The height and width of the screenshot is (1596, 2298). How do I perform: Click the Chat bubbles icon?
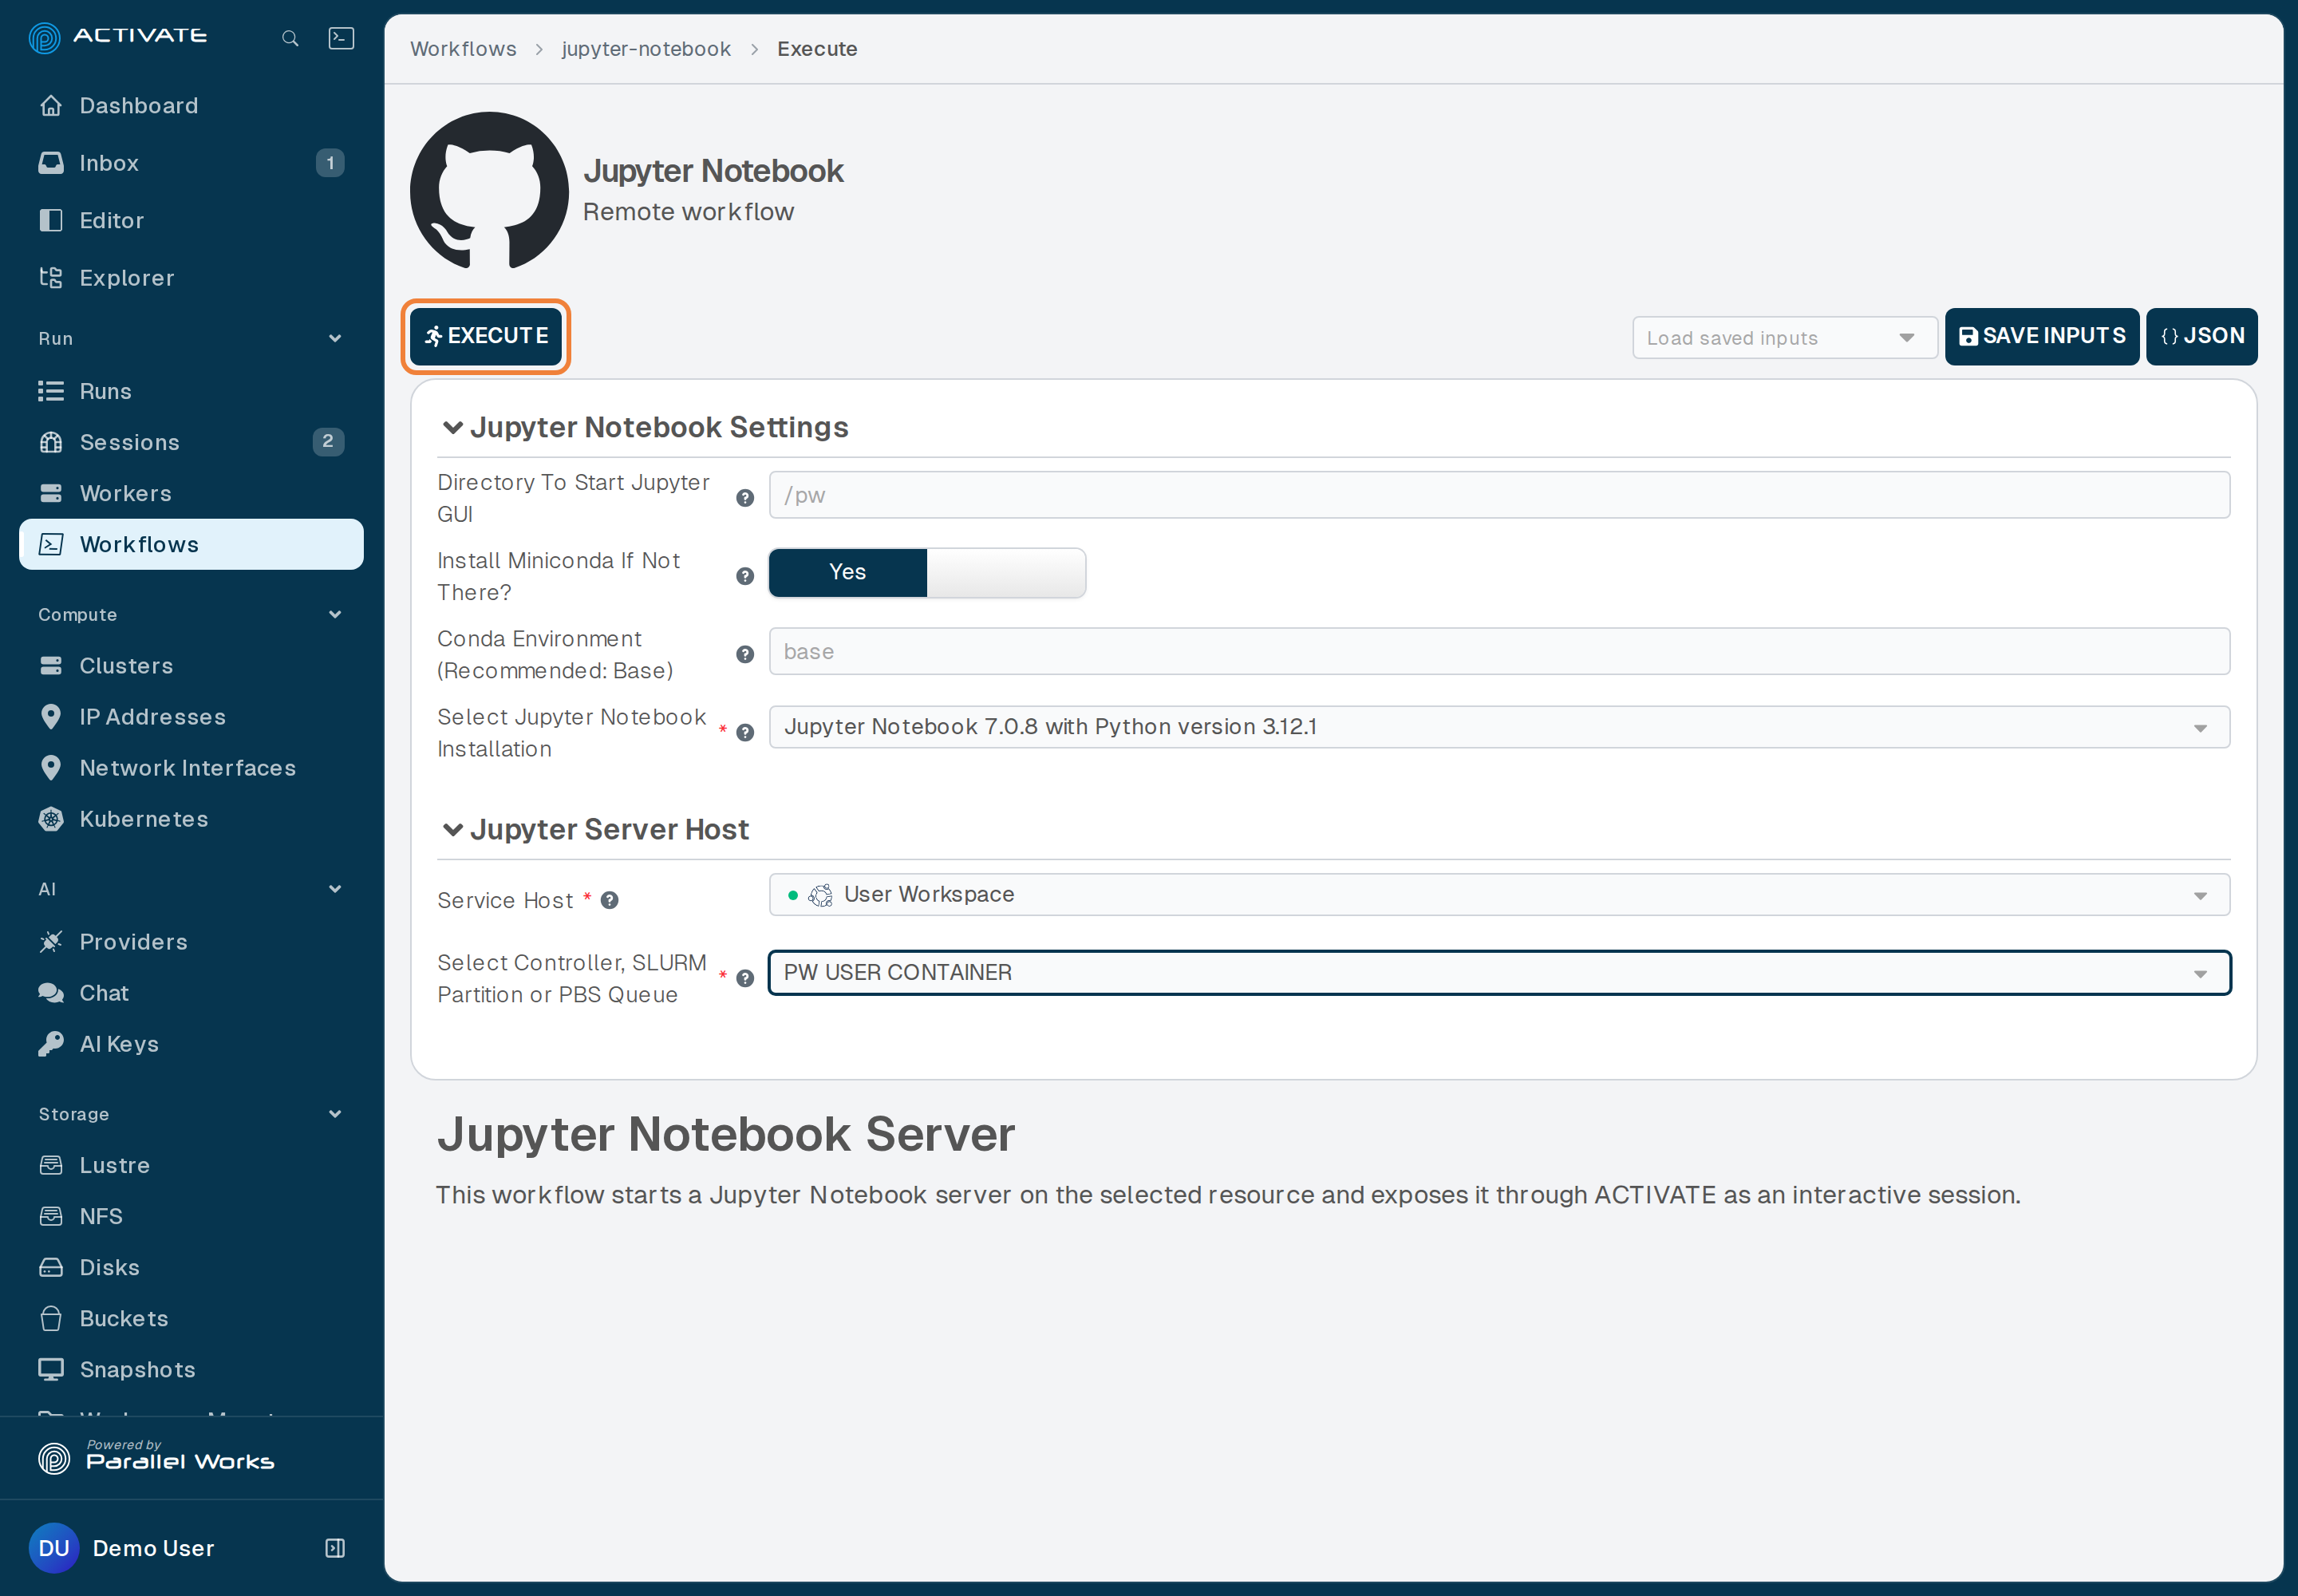[51, 993]
